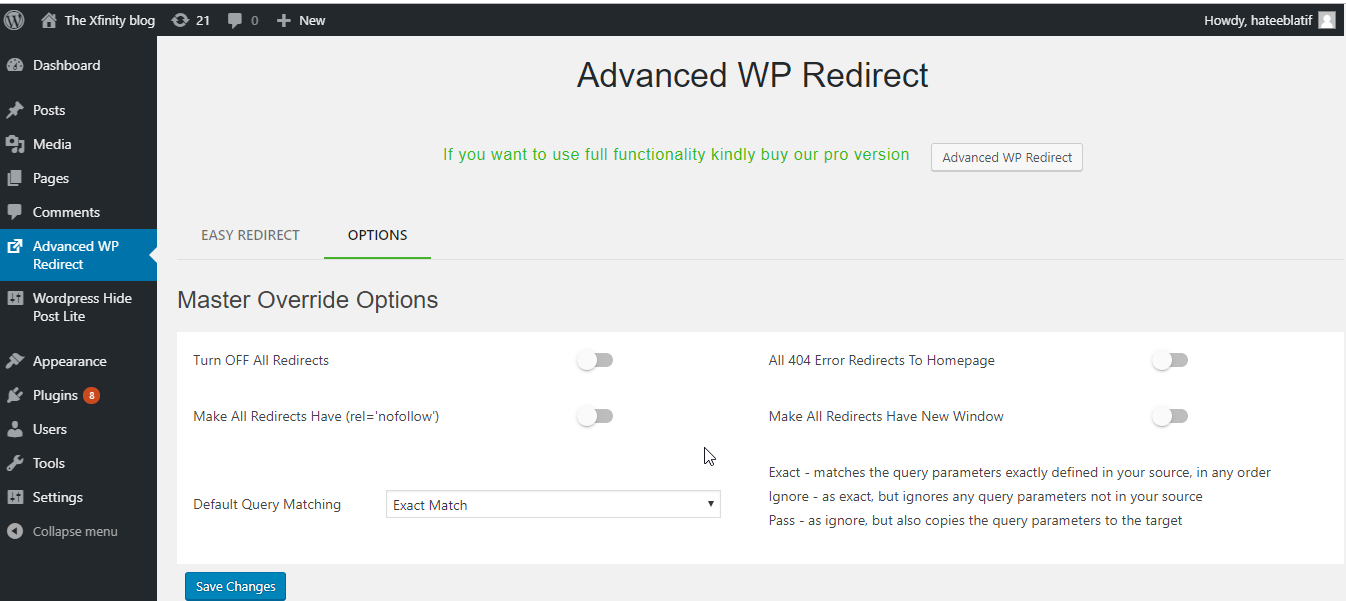Click the Posts pushpin icon
The height and width of the screenshot is (601, 1346).
pos(15,110)
